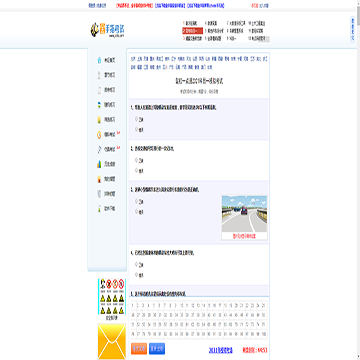Select the first answer option for question 1
Viewport: 360px width, 360px height.
[x=136, y=119]
